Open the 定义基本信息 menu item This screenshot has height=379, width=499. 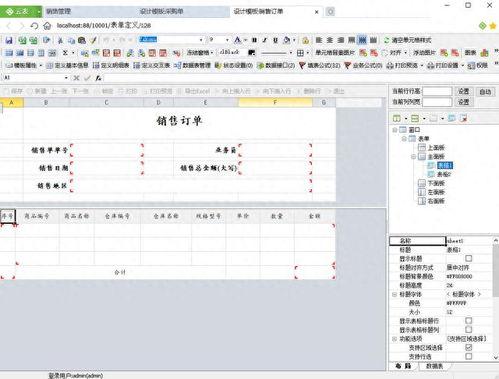click(67, 65)
